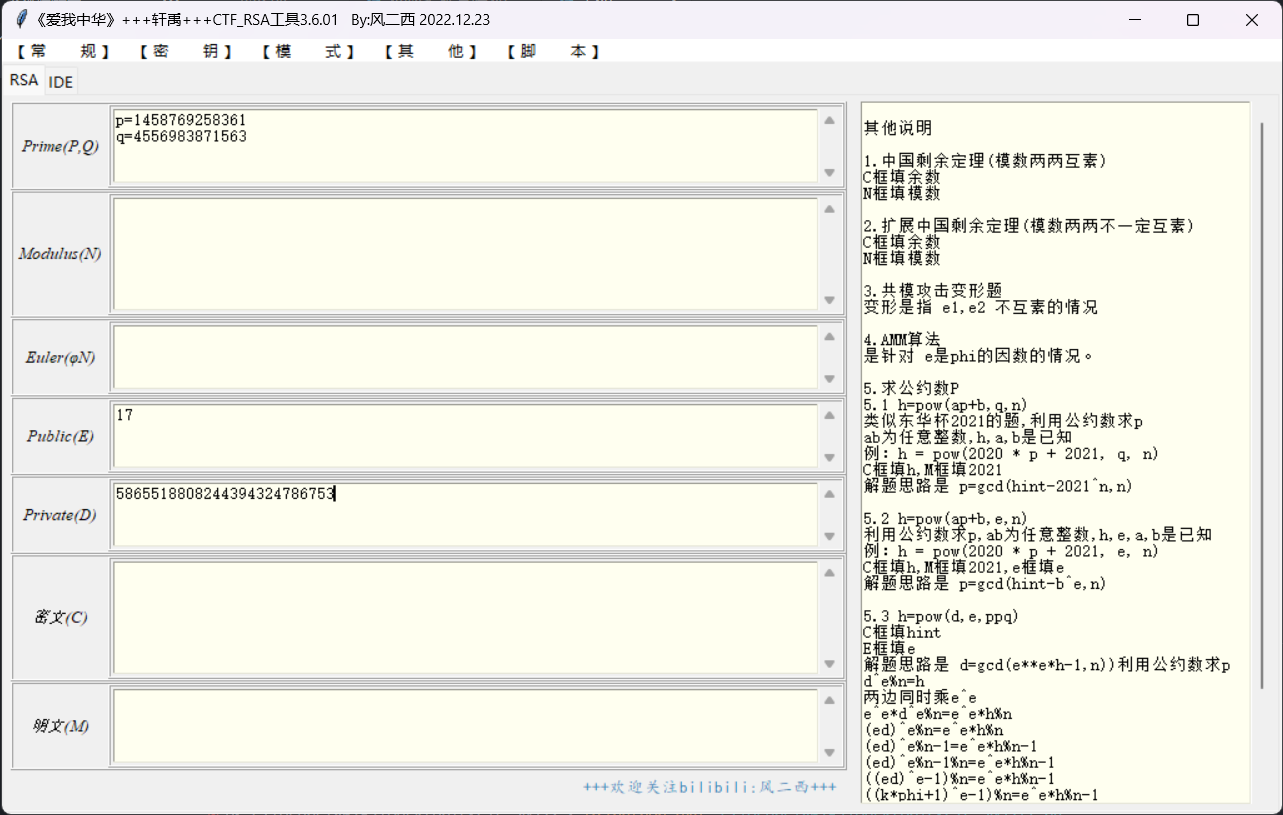The image size is (1283, 815).
Task: Click the Public(E) label button
Action: (x=60, y=436)
